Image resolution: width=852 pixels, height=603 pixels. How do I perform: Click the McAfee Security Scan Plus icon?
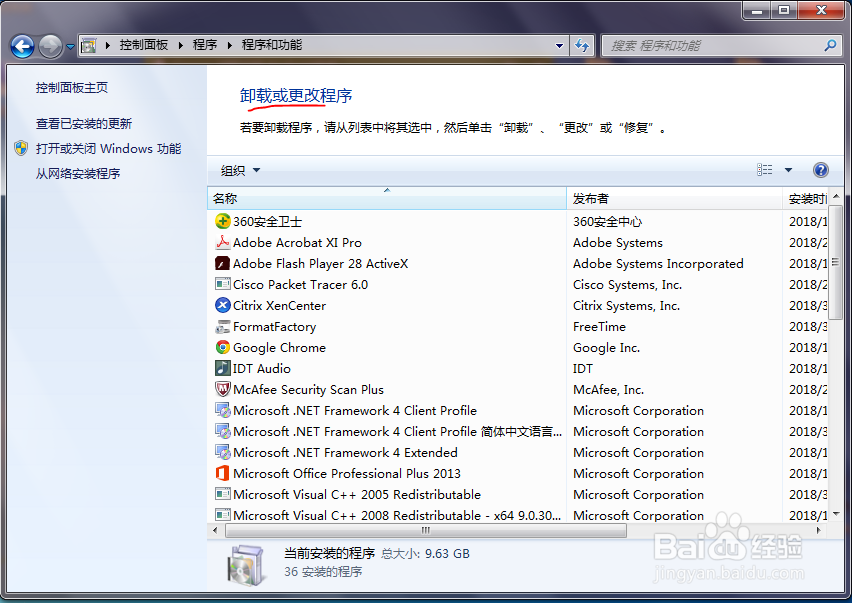(223, 390)
